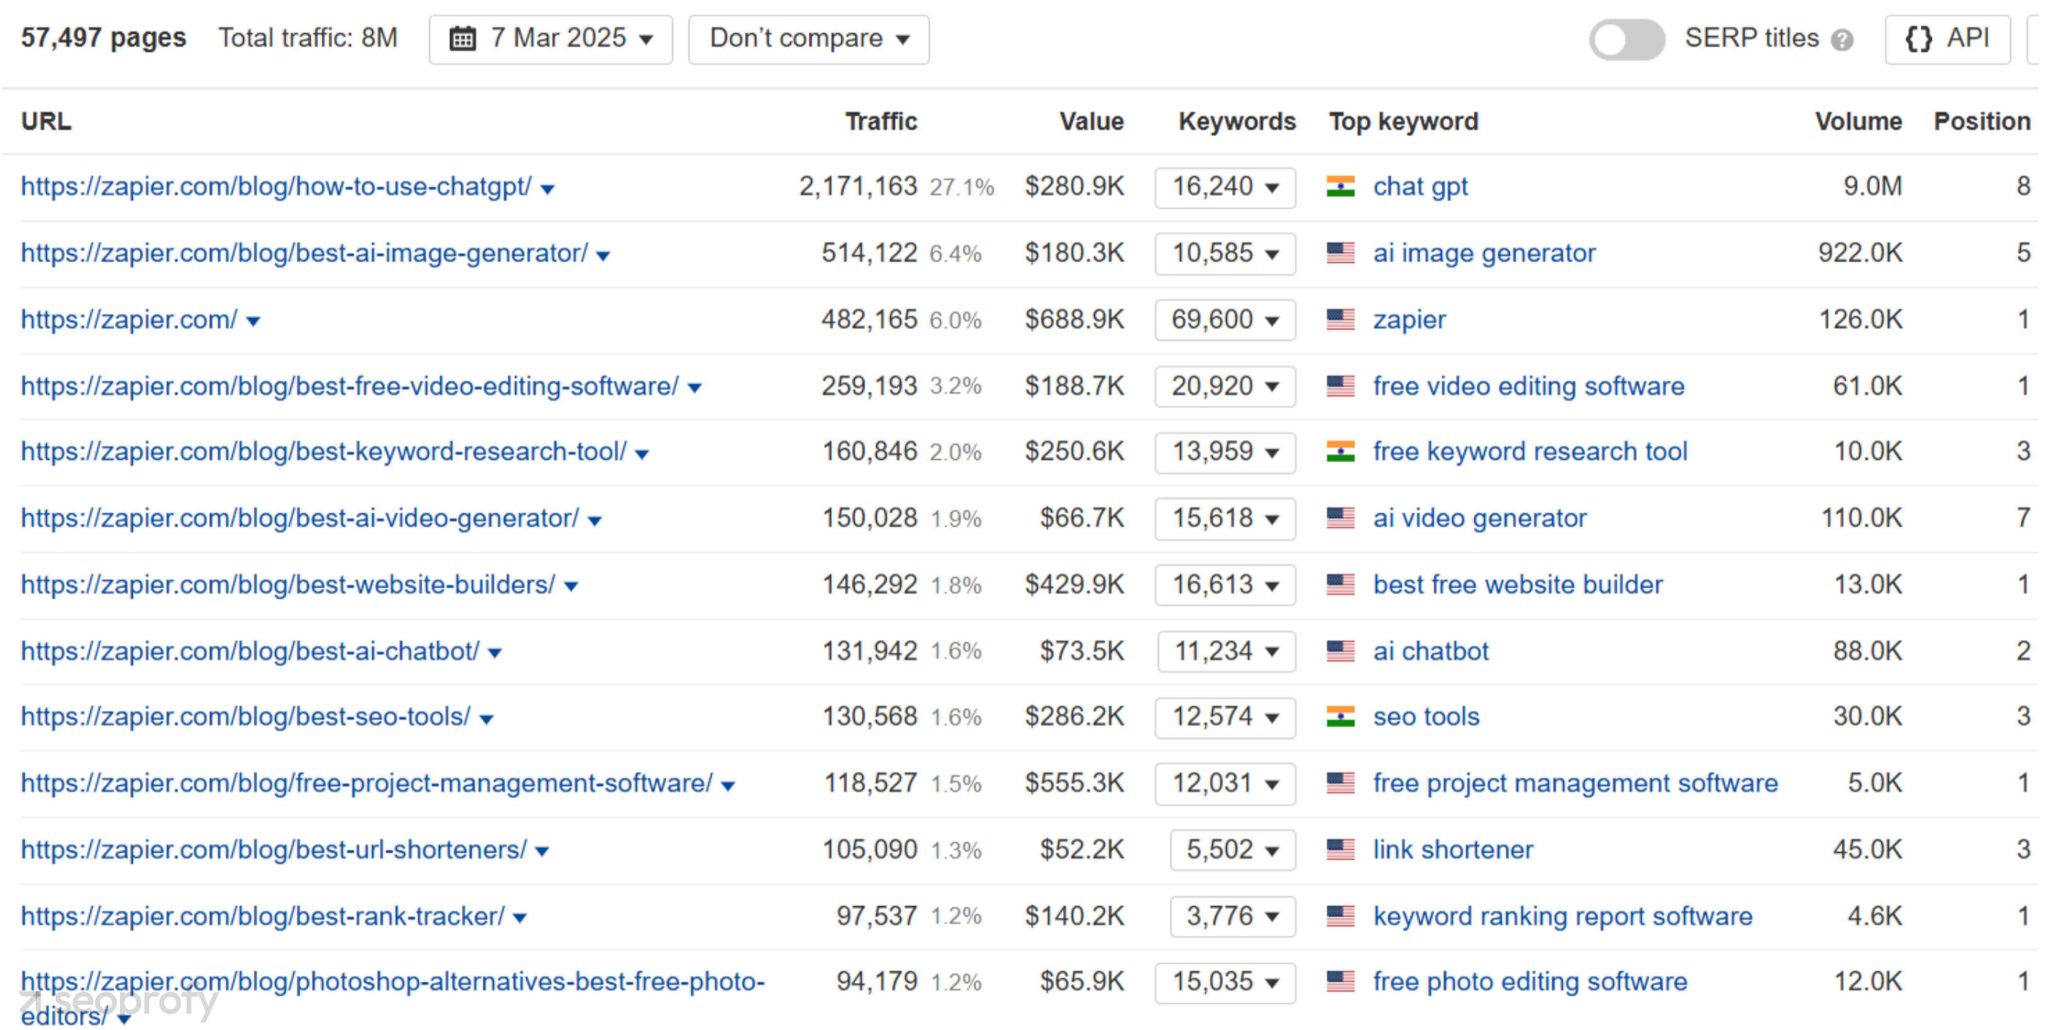Open the 12,574 keywords dropdown
Viewport: 2048px width, 1030px height.
1225,717
